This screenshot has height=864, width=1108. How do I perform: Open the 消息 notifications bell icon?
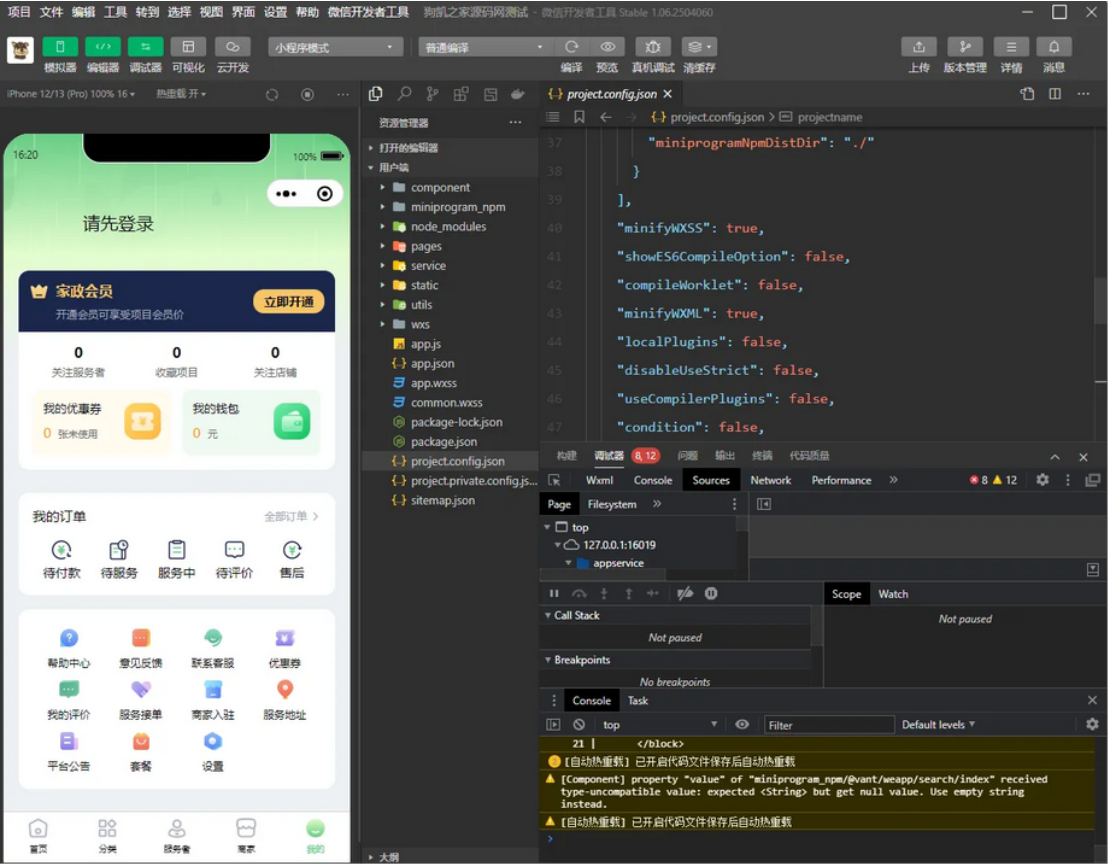[1053, 45]
